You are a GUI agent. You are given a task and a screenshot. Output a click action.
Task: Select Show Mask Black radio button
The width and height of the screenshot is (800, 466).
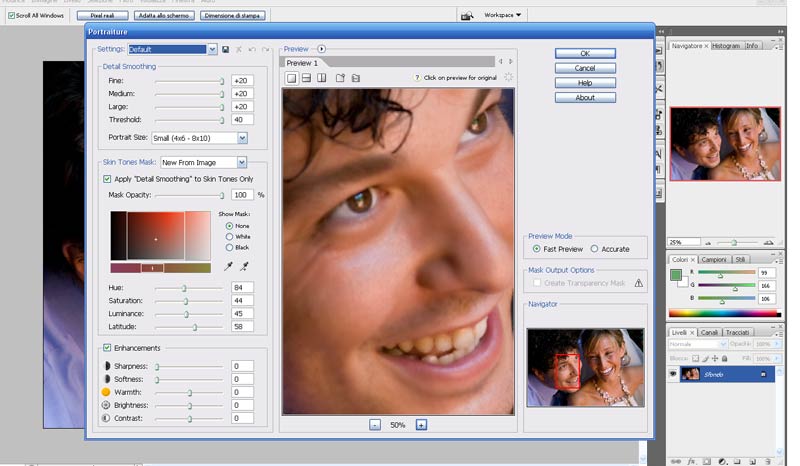(x=229, y=248)
